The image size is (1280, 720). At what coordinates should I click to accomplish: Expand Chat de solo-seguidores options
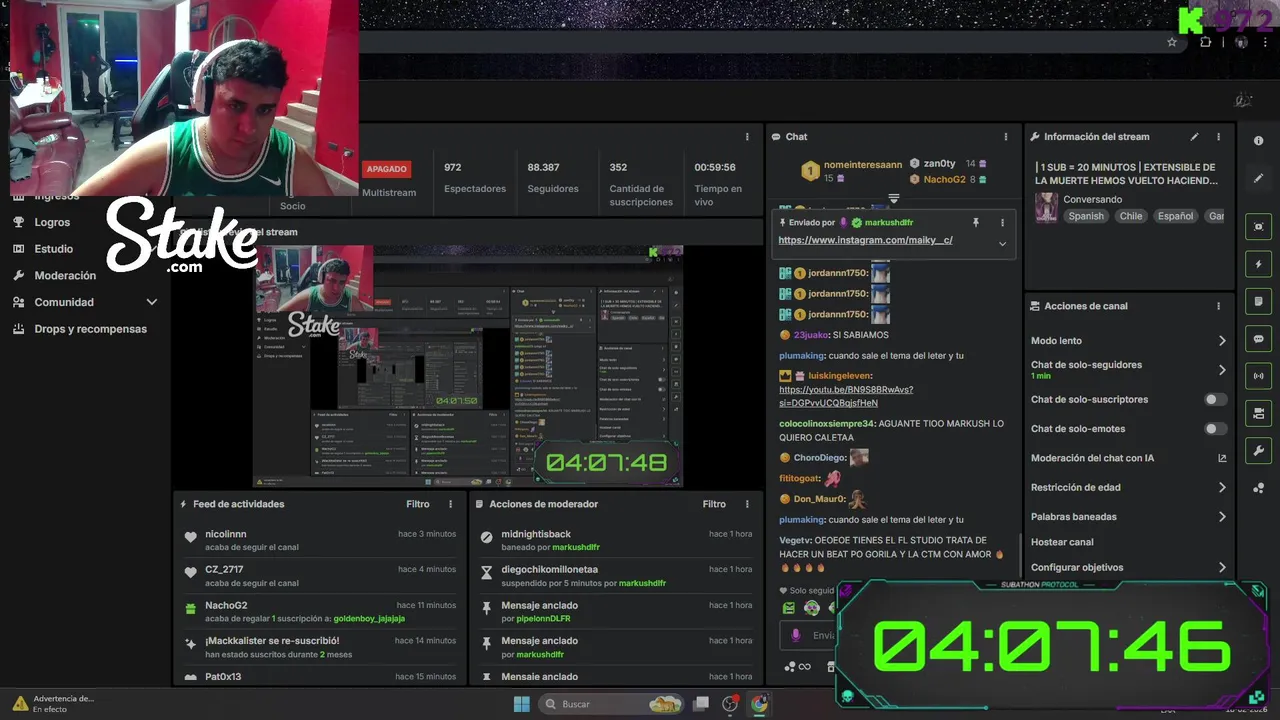point(1222,370)
